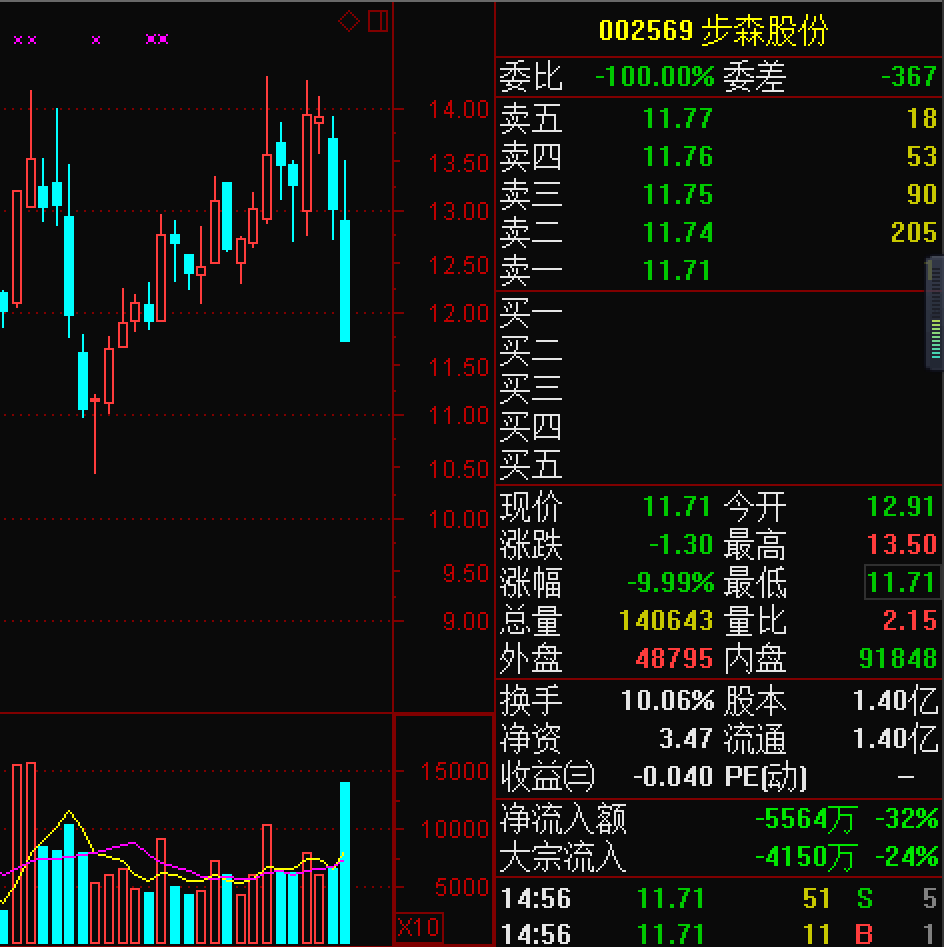Screen dimensions: 944x947
Task: Click the tallest cyan volume bar
Action: click(x=345, y=862)
